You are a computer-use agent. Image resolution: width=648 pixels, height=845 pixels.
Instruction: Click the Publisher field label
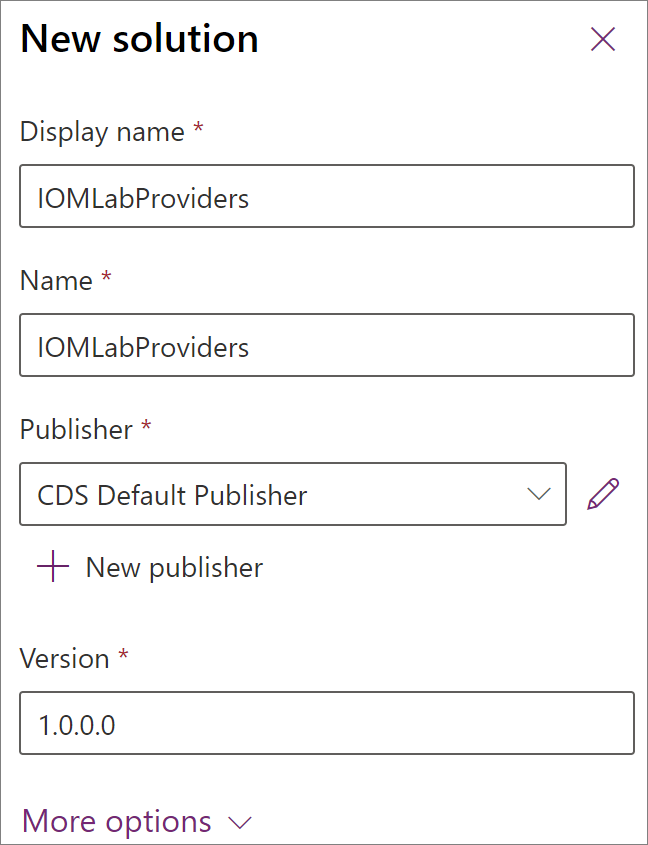click(x=76, y=430)
